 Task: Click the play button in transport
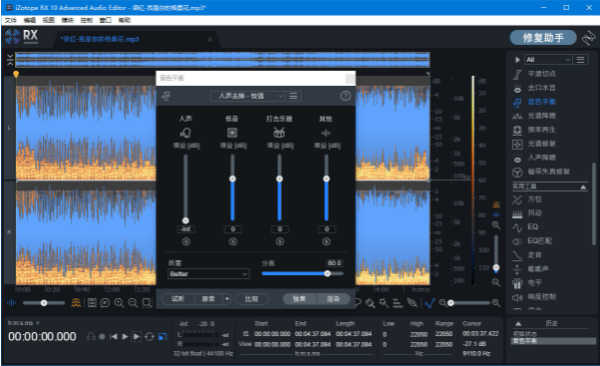point(125,337)
